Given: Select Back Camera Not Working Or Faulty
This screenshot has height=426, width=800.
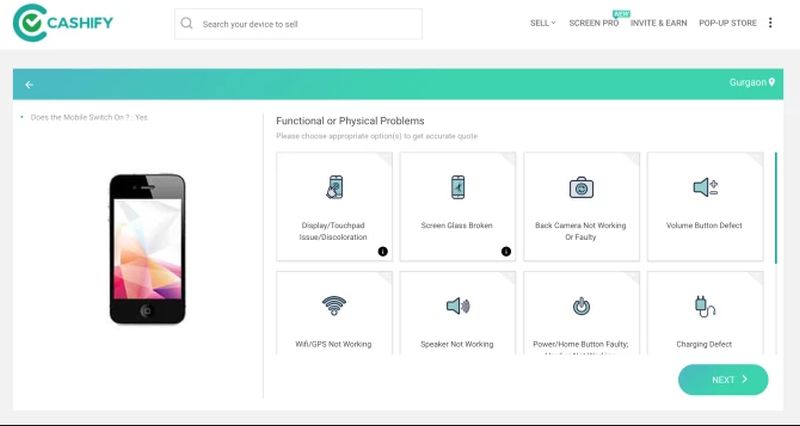Looking at the screenshot, I should coord(581,207).
